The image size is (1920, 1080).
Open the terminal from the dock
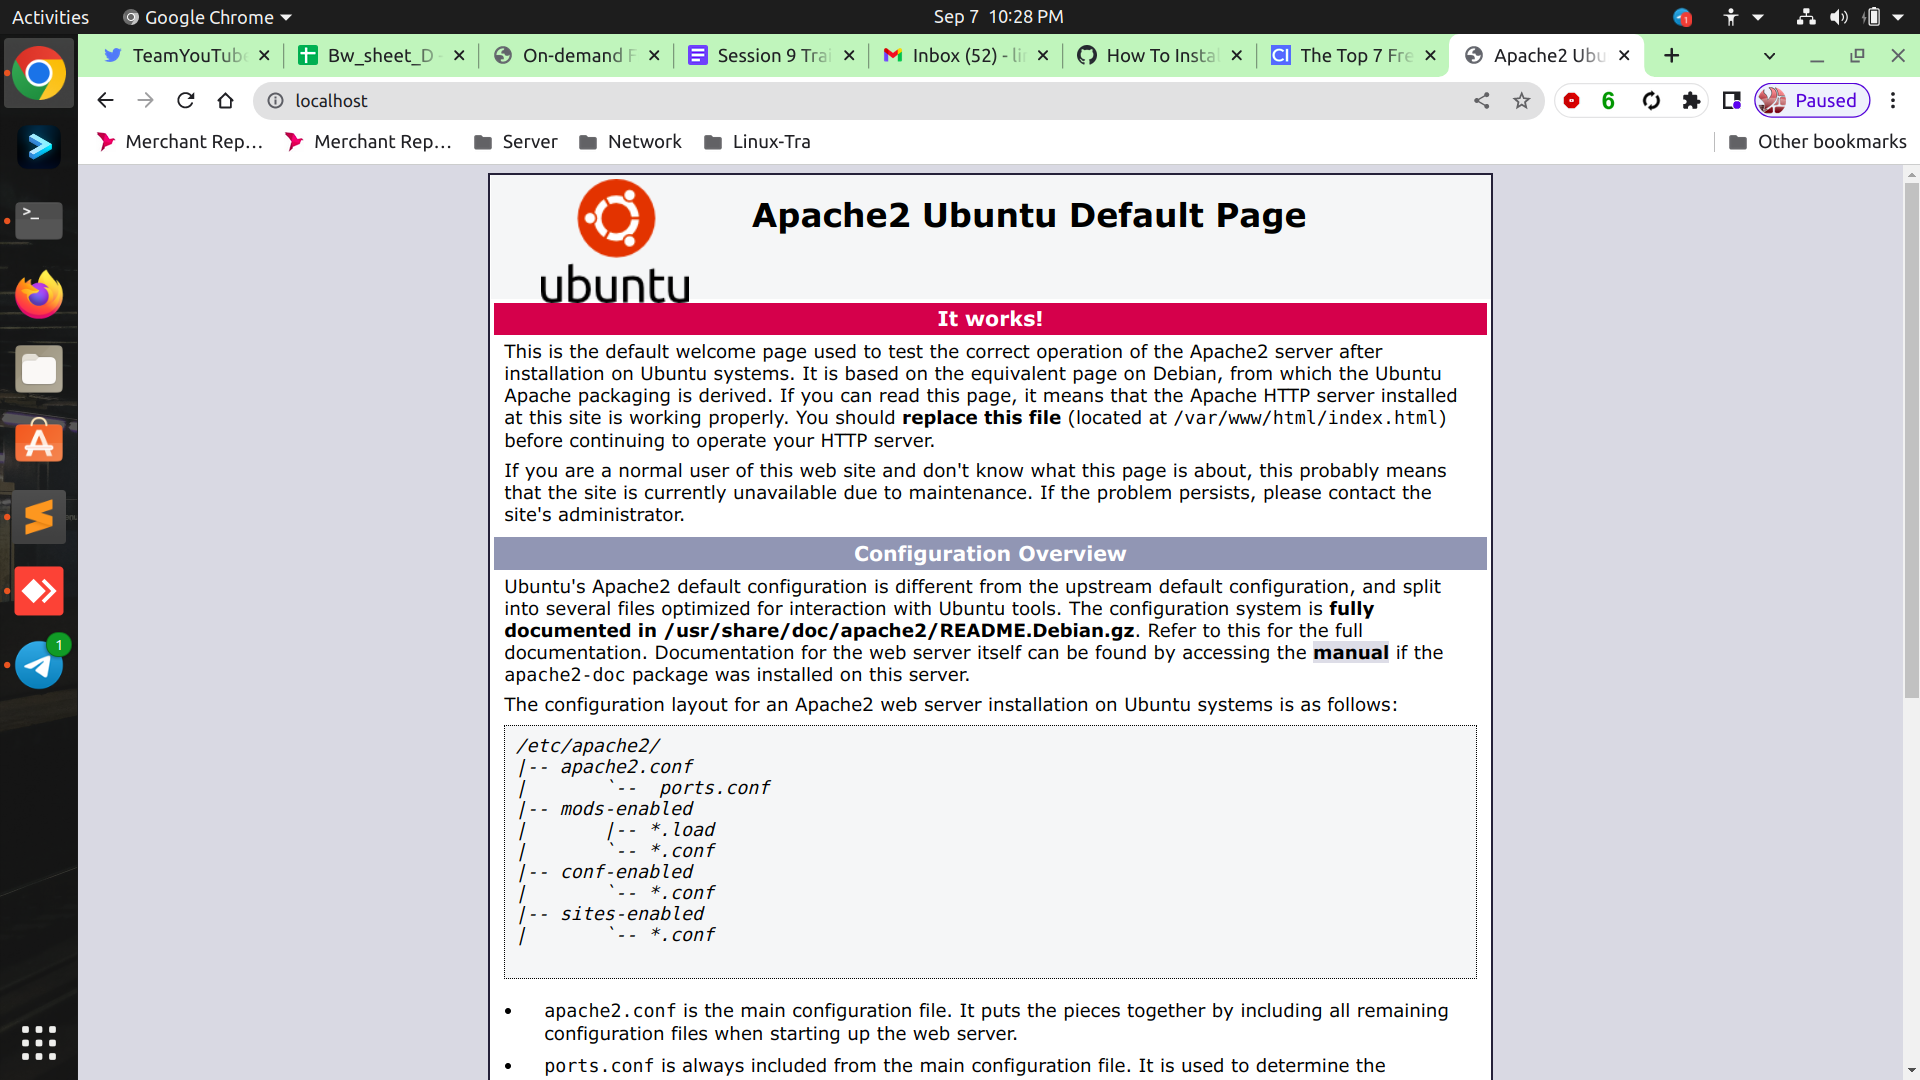tap(38, 221)
